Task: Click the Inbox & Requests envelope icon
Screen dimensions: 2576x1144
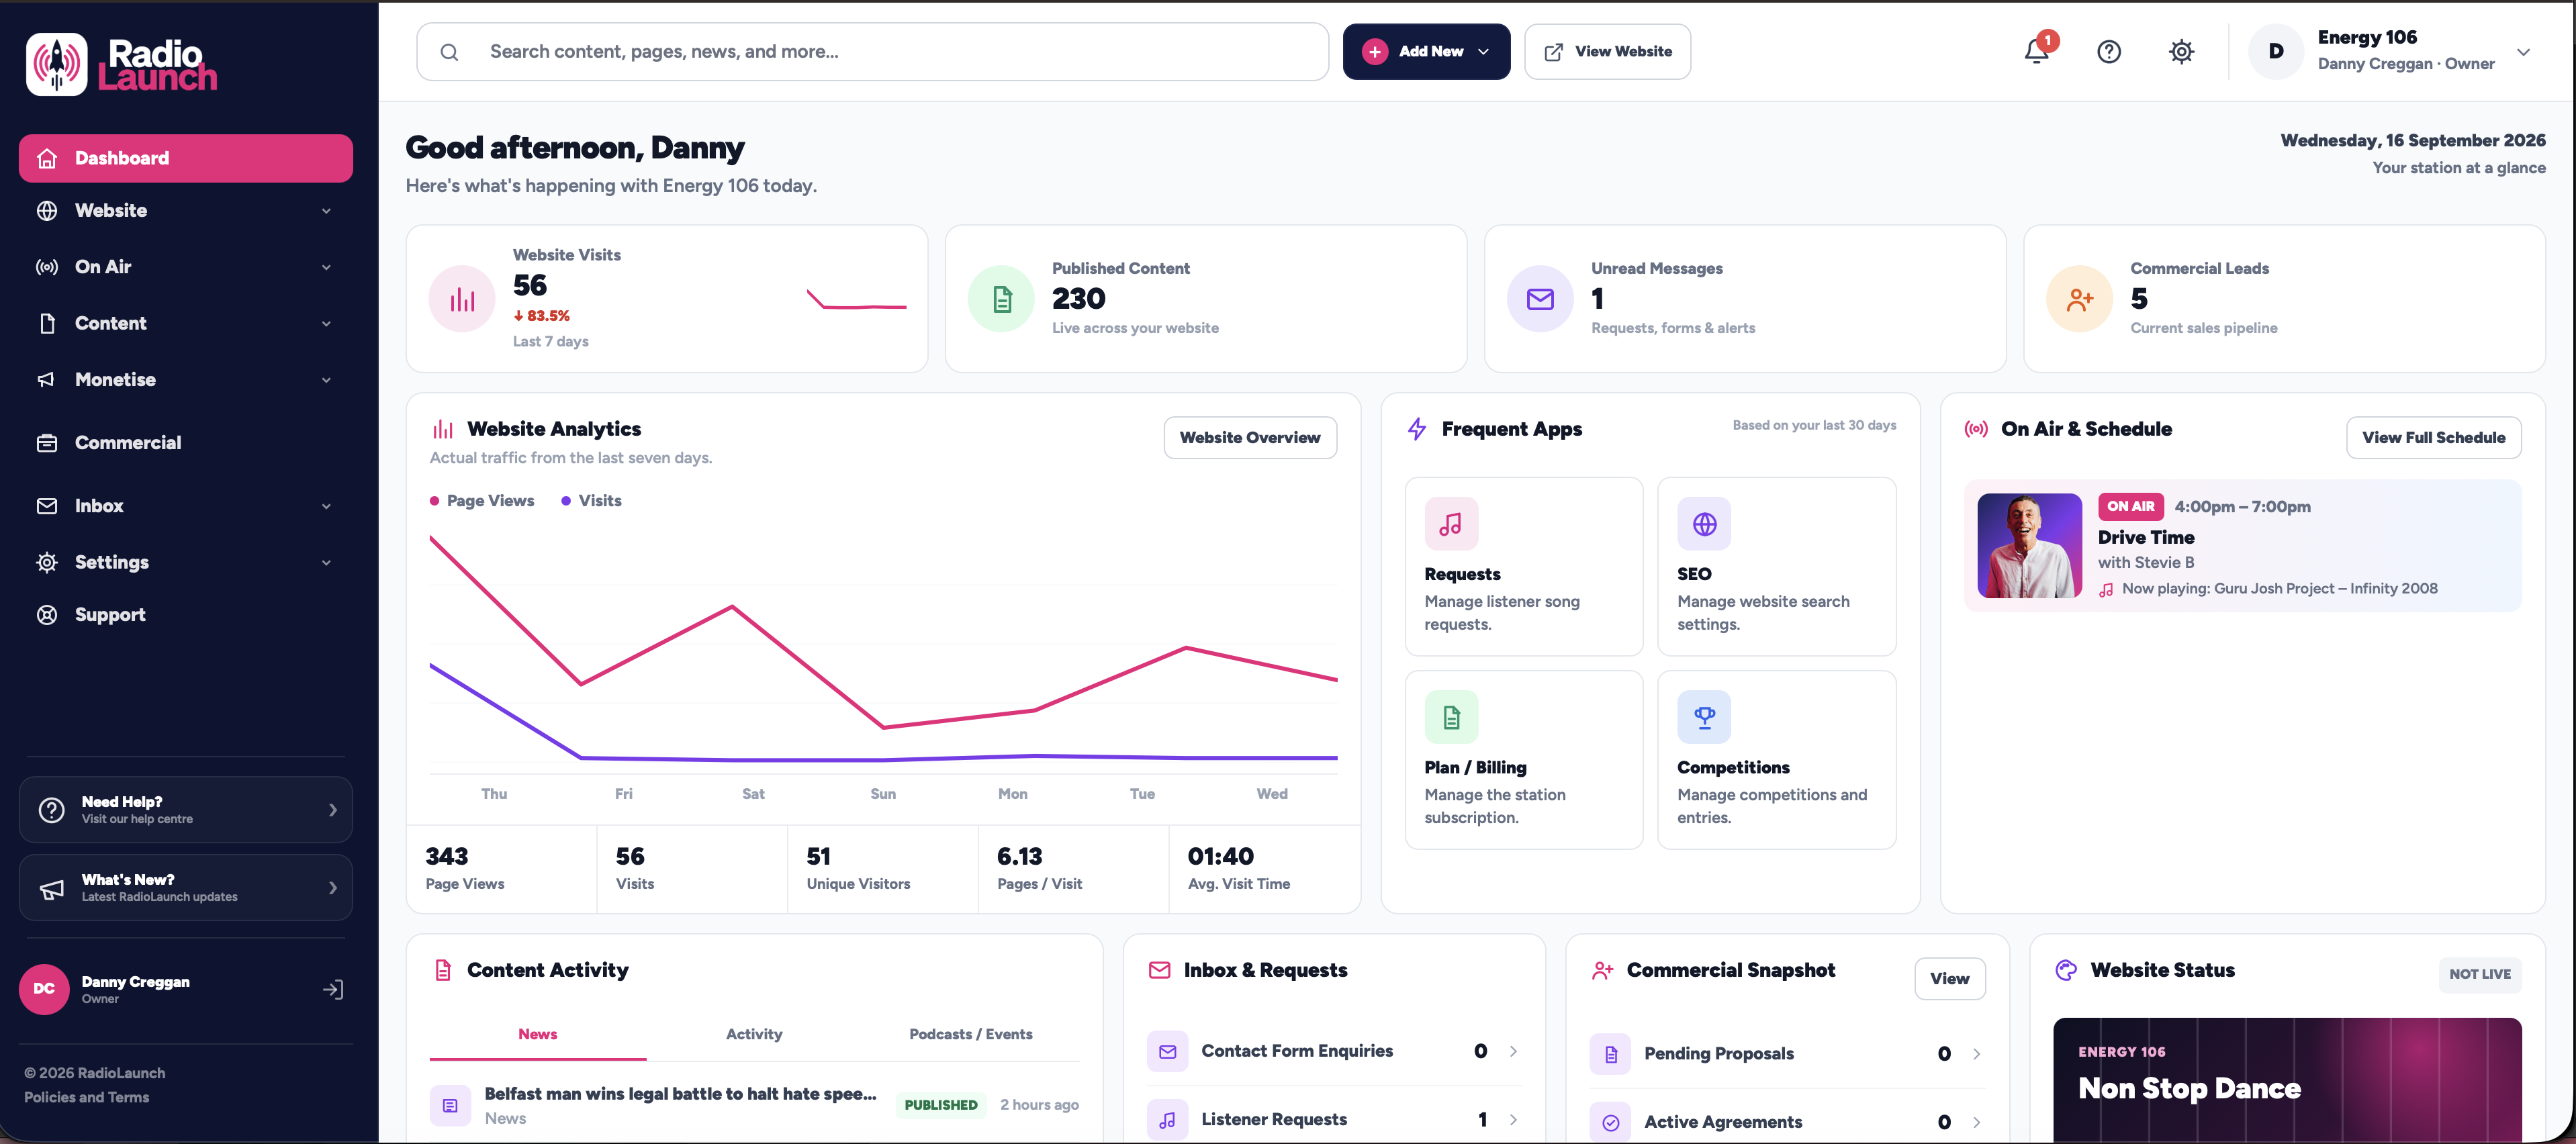Action: click(x=1159, y=970)
